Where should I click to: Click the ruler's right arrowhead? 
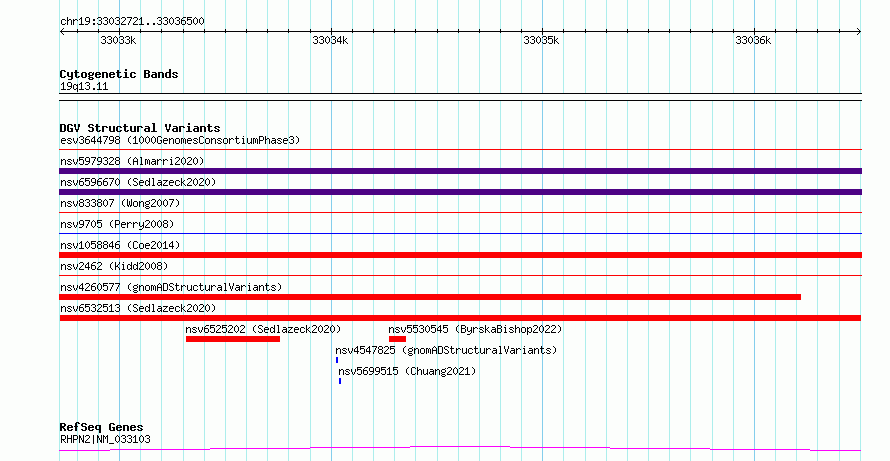point(859,32)
